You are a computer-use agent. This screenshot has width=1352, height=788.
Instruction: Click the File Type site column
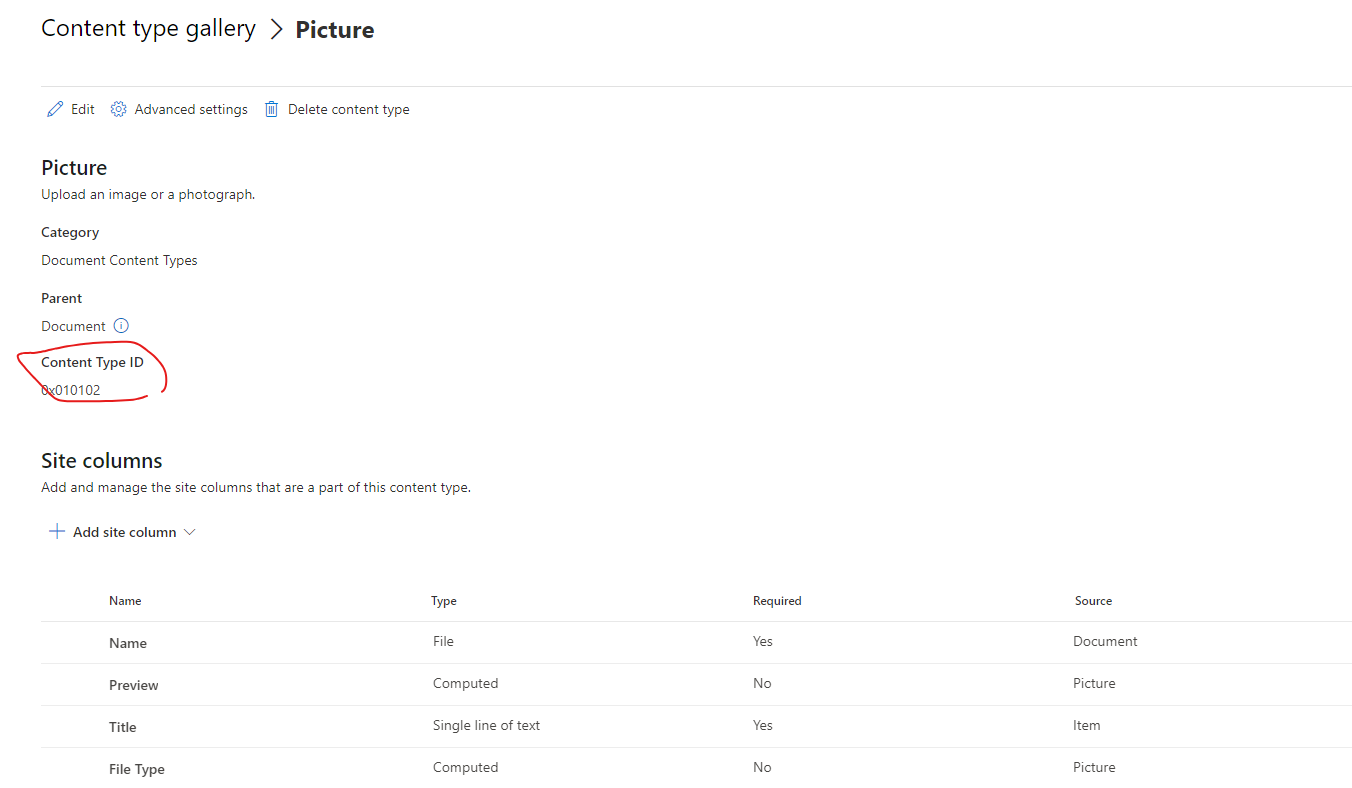(x=136, y=768)
